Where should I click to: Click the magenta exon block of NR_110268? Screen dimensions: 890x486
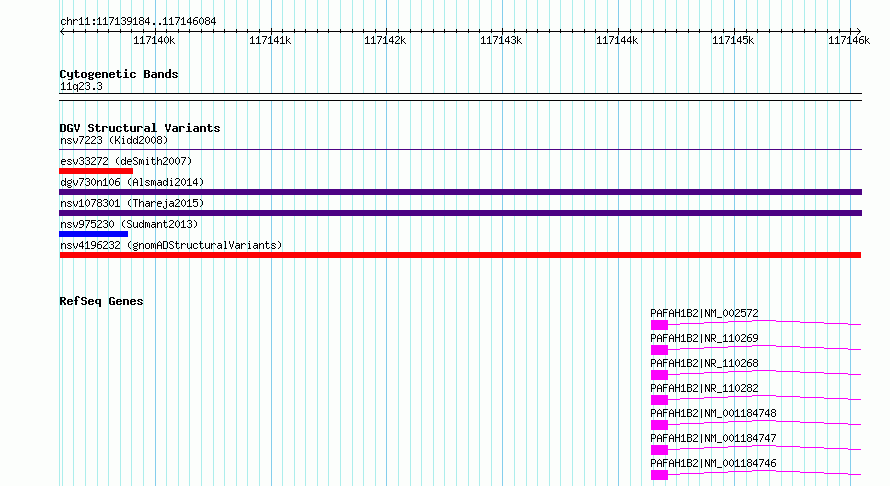[x=659, y=375]
